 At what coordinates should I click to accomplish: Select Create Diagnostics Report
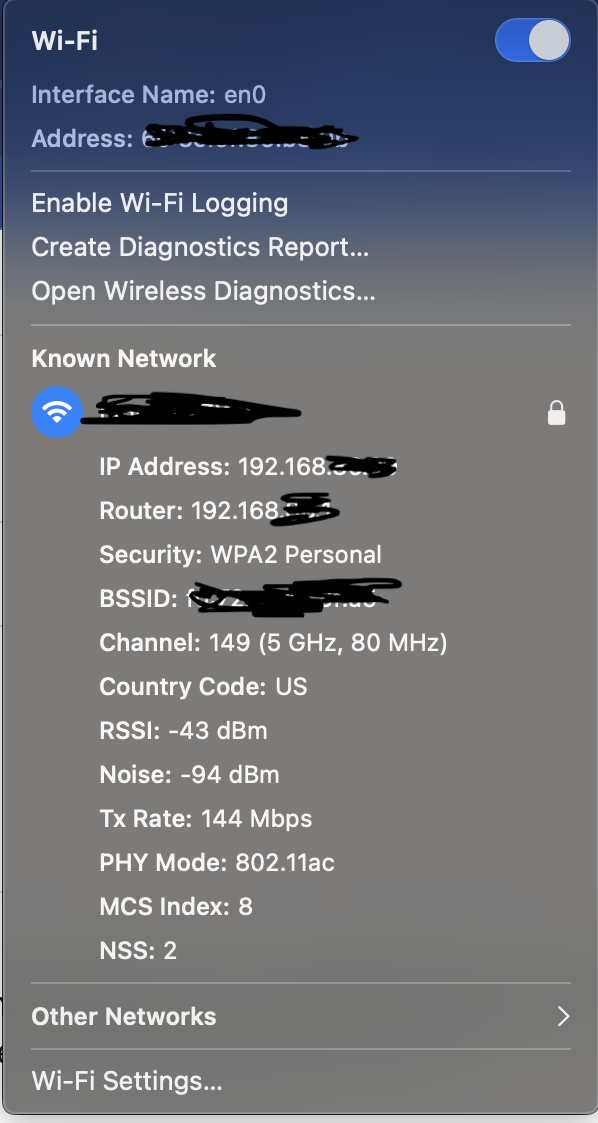pos(199,246)
